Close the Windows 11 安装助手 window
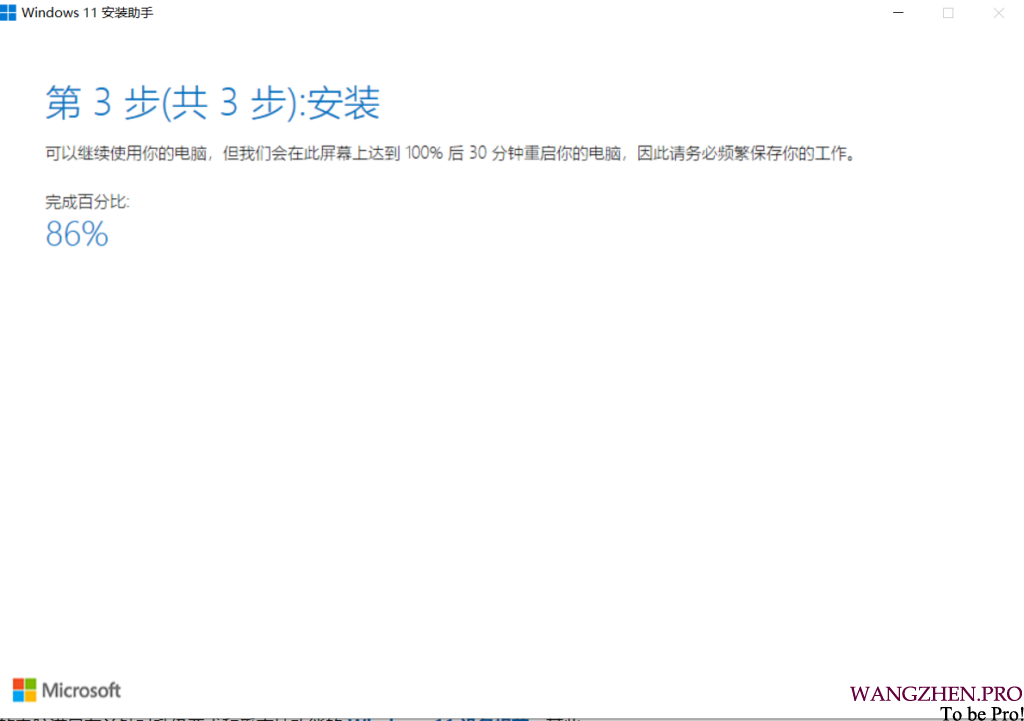Image resolution: width=1024 pixels, height=721 pixels. coord(998,13)
